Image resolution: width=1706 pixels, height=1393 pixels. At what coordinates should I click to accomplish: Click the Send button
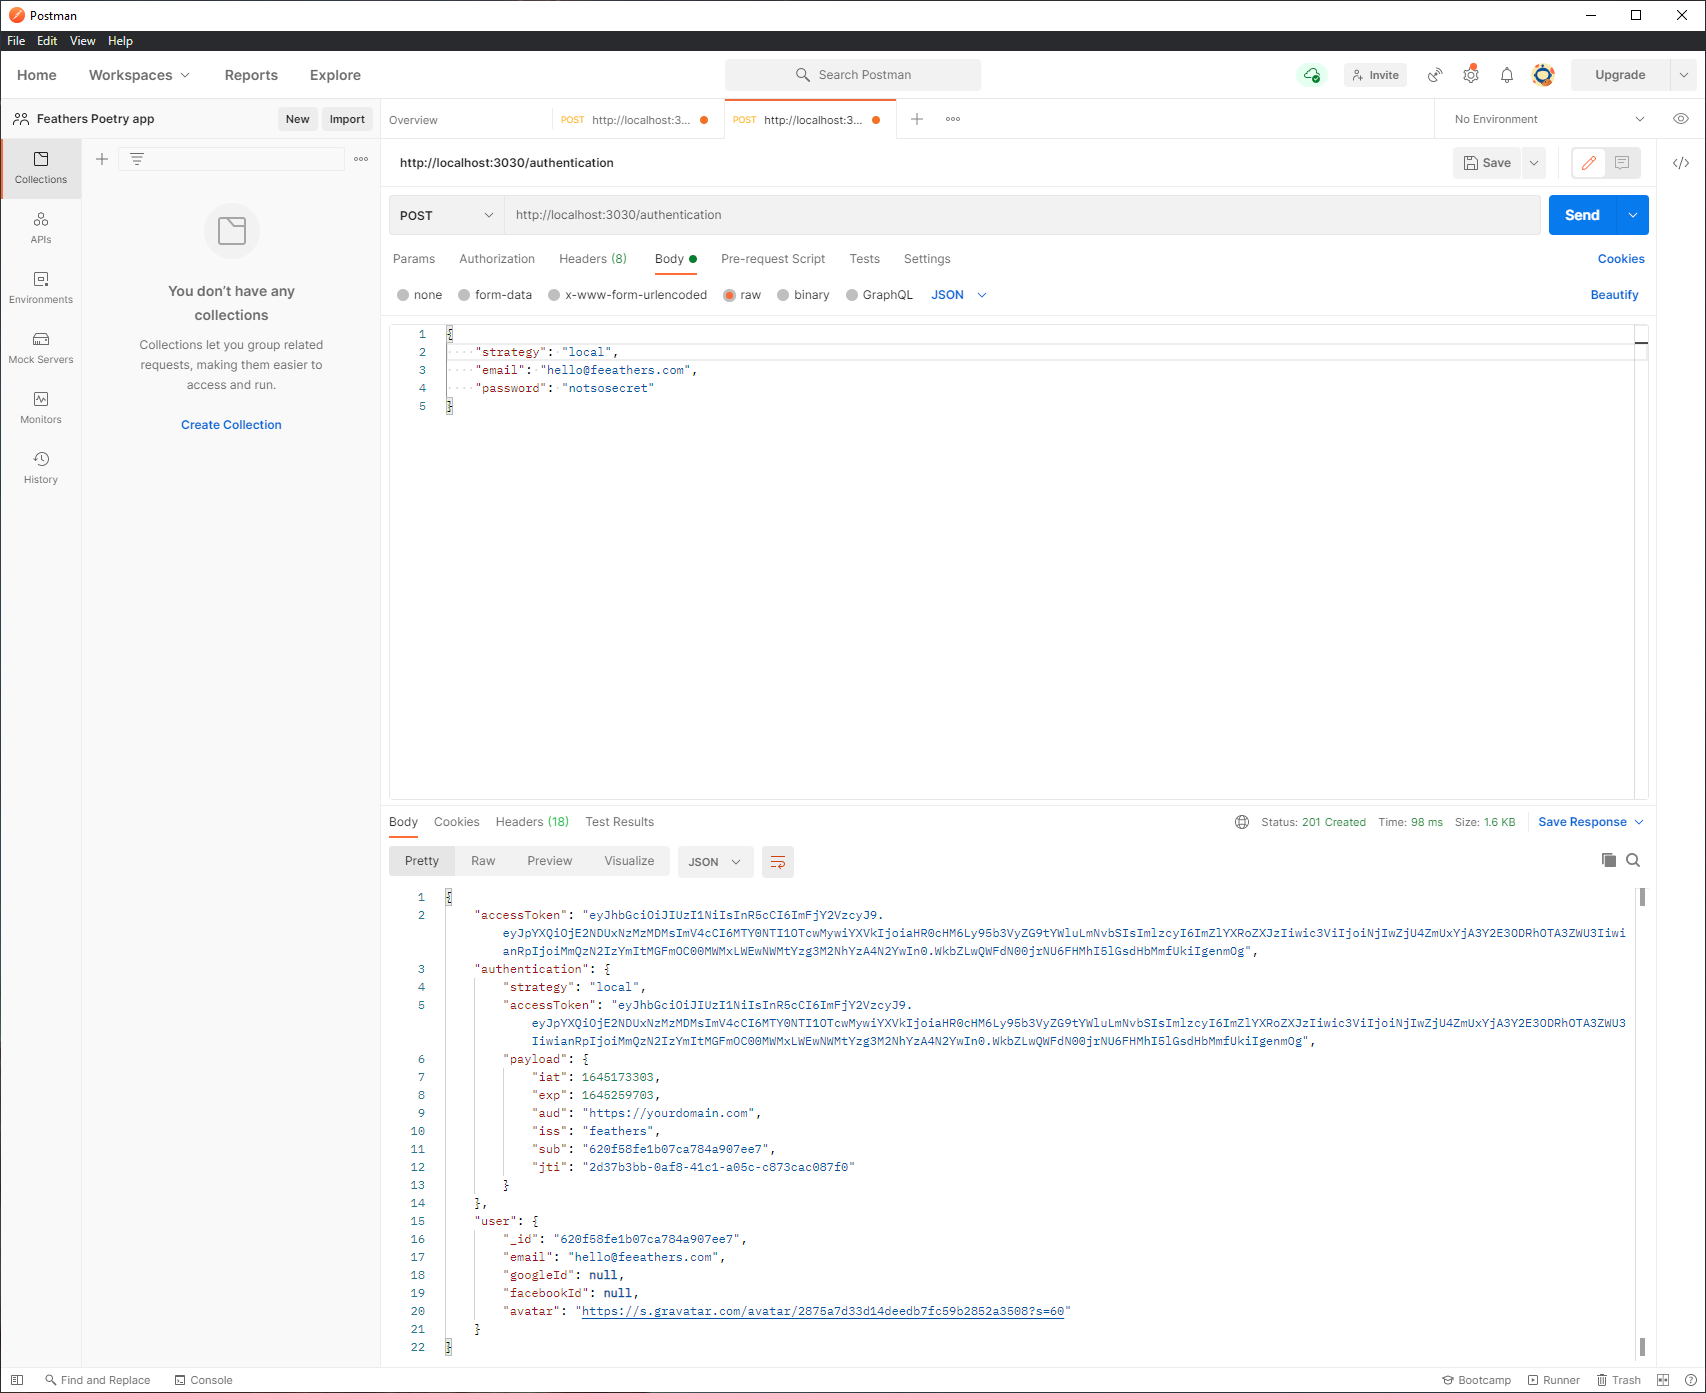click(1582, 215)
